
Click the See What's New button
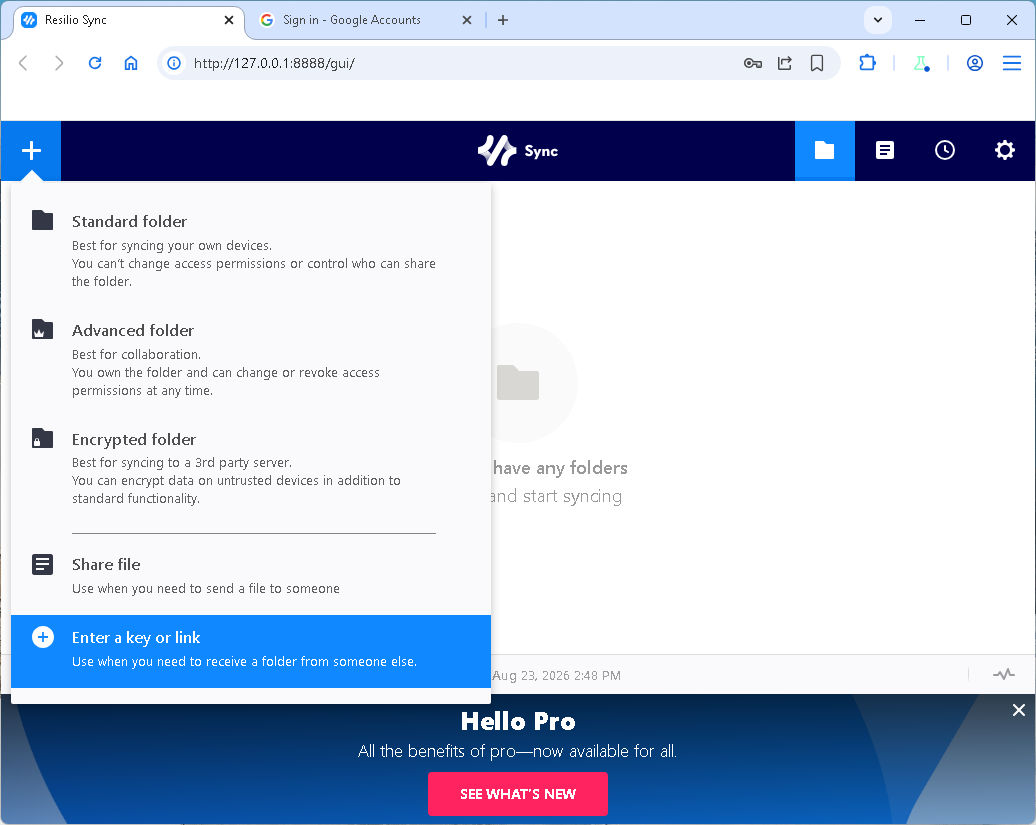pos(518,794)
